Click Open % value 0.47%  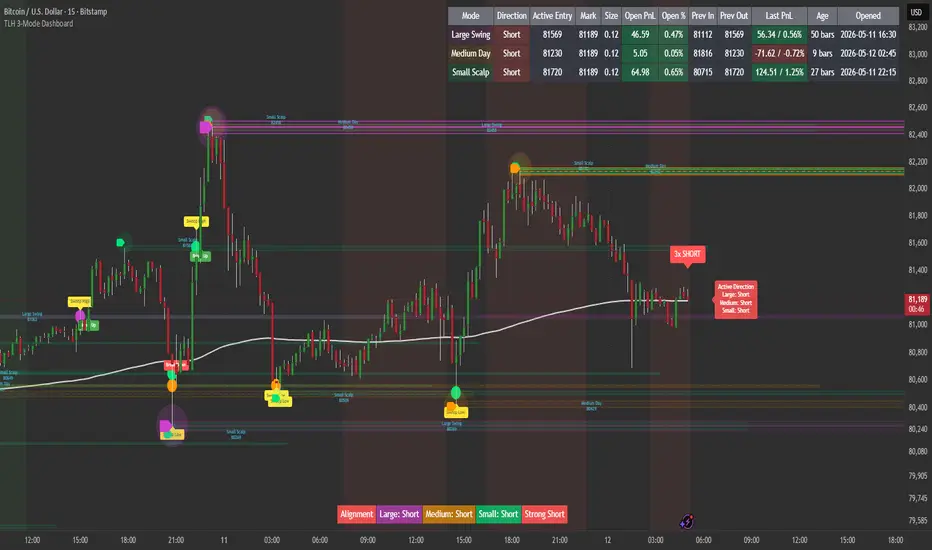673,34
